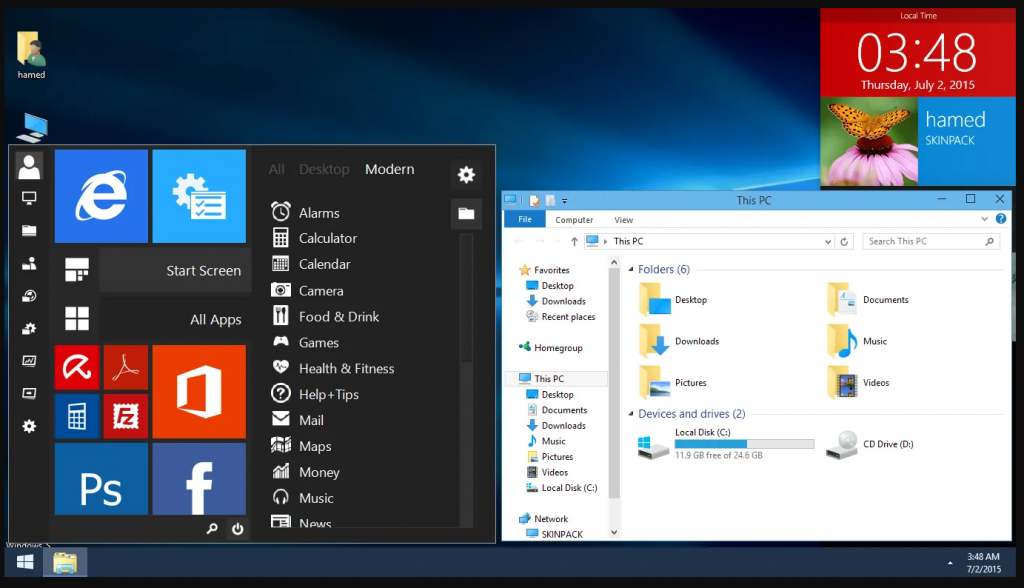Open the hamed user folder on desktop
This screenshot has width=1024, height=588.
(31, 55)
